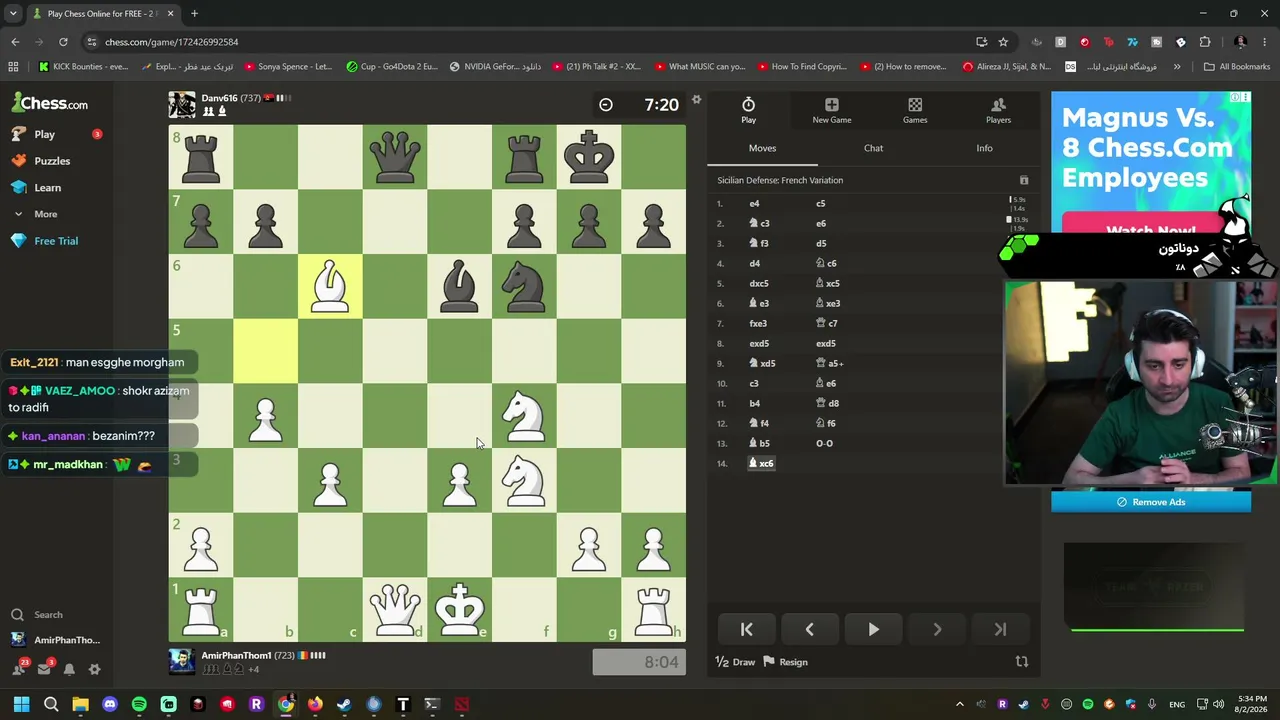Open Spotify from the taskbar
The width and height of the screenshot is (1280, 720).
click(139, 704)
